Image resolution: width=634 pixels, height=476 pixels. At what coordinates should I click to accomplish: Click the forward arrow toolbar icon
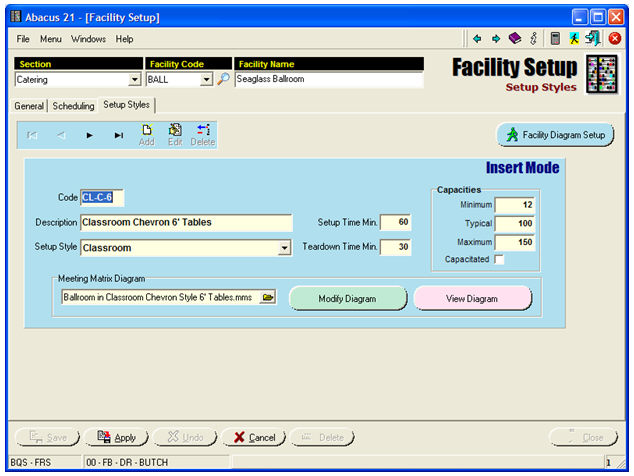[495, 39]
